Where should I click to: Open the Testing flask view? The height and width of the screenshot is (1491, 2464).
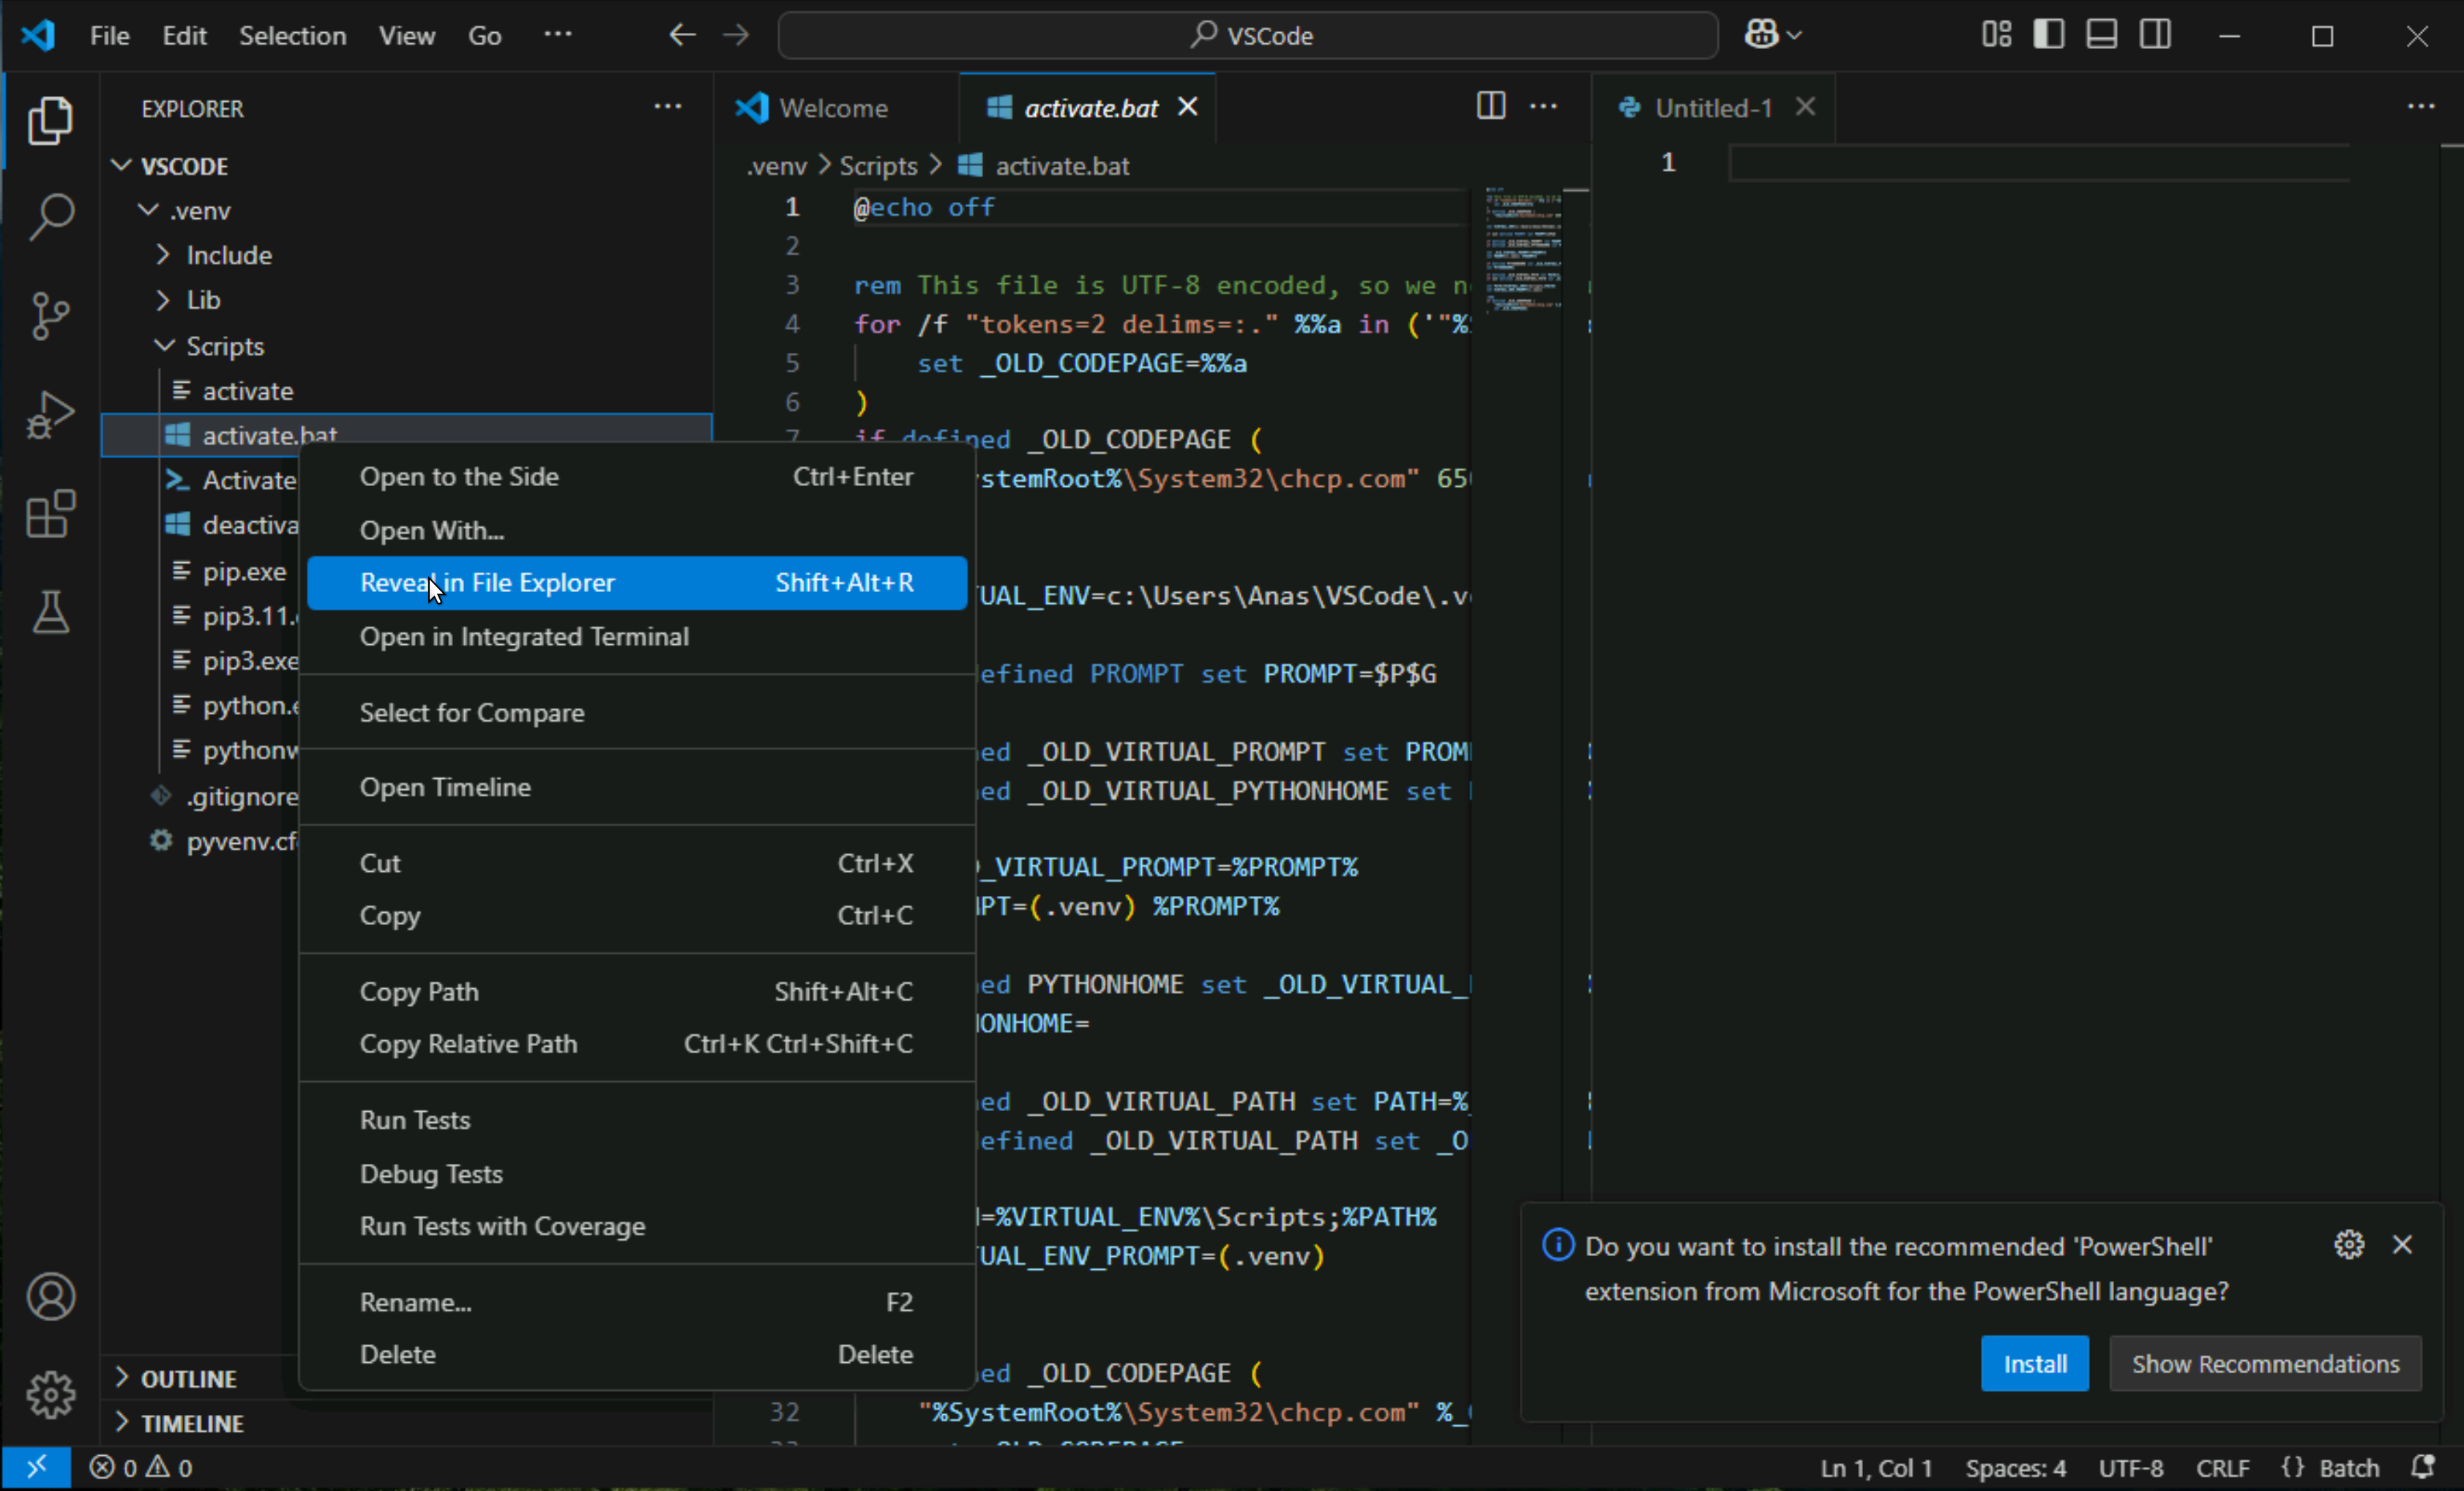(x=50, y=612)
